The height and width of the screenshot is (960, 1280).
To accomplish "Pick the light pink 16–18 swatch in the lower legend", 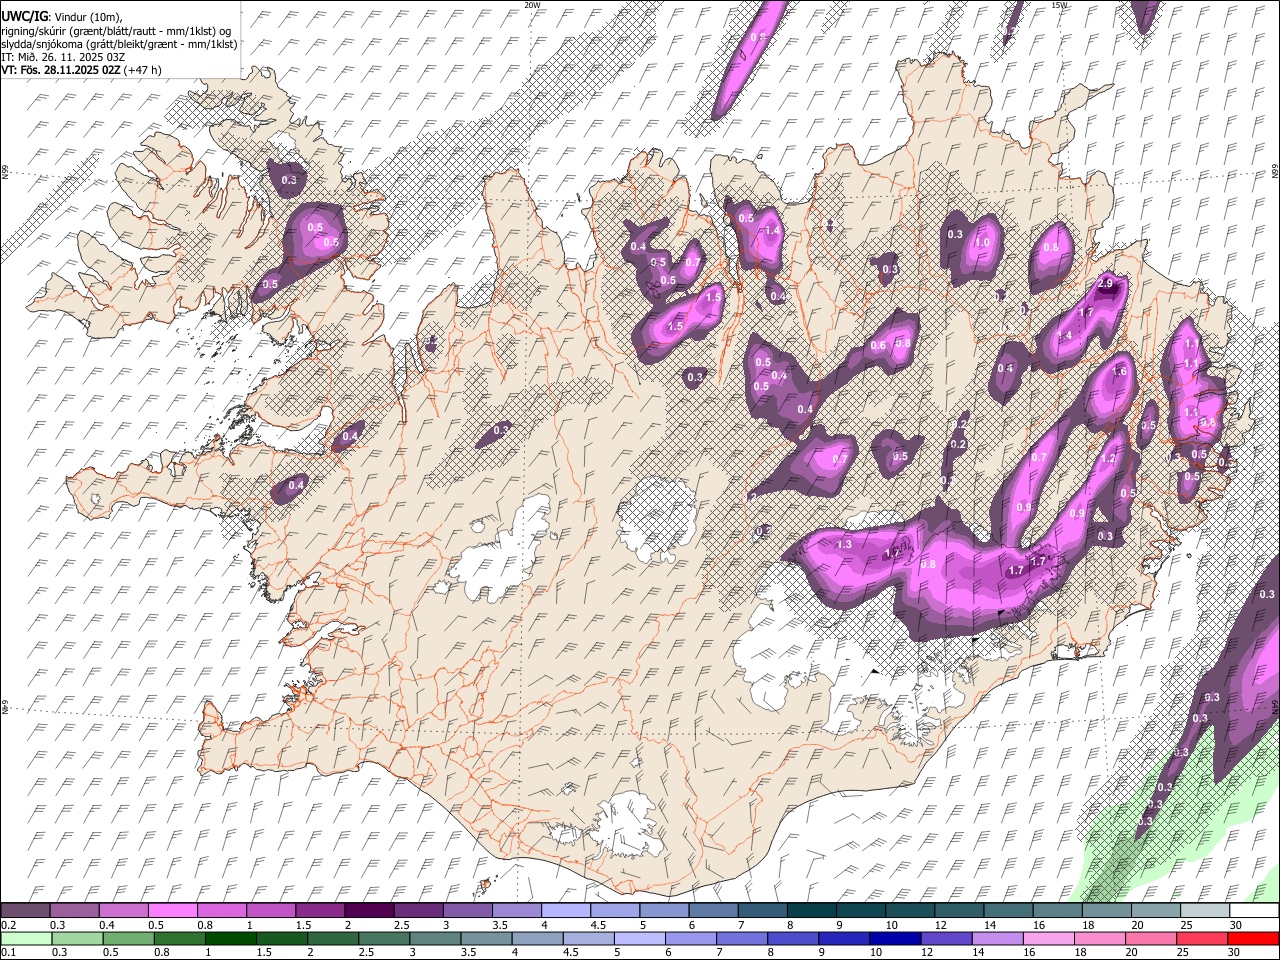I will pos(1048,938).
